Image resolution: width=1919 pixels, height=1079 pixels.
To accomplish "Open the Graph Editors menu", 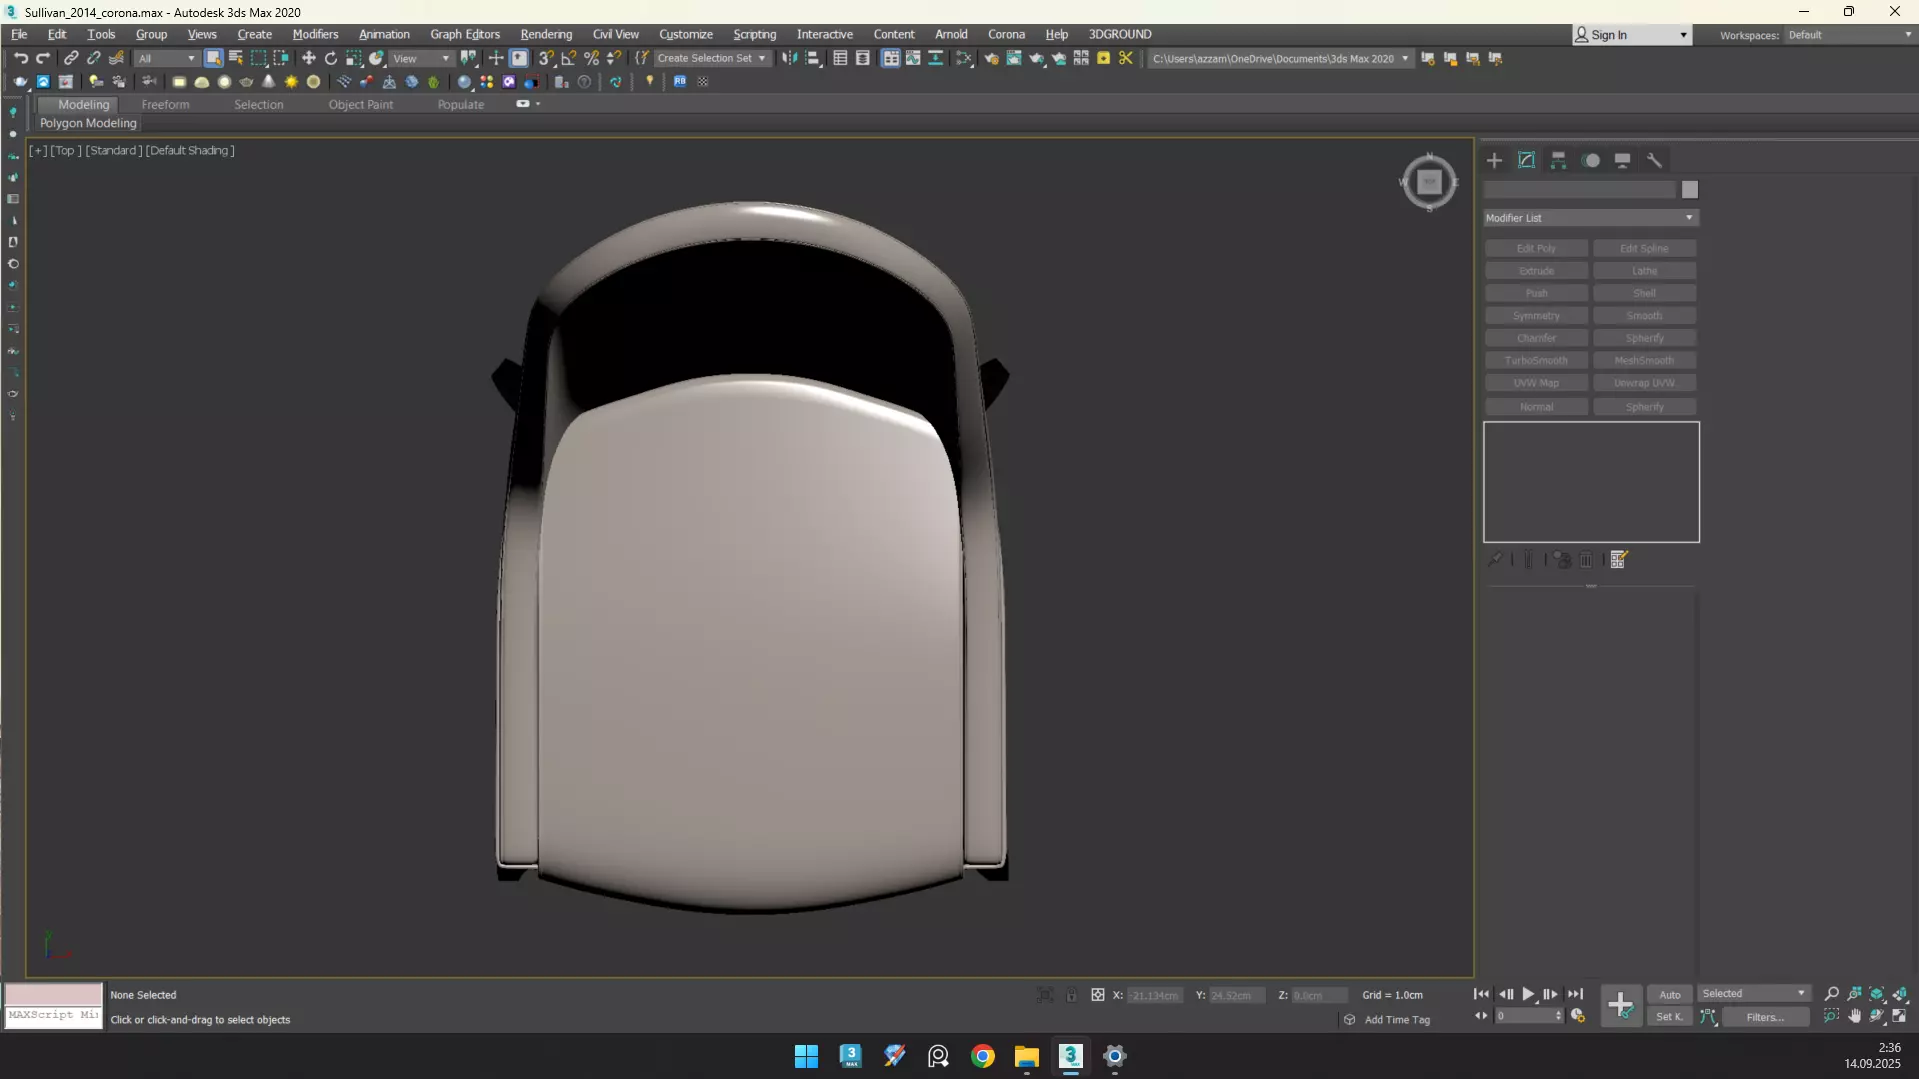I will [465, 34].
